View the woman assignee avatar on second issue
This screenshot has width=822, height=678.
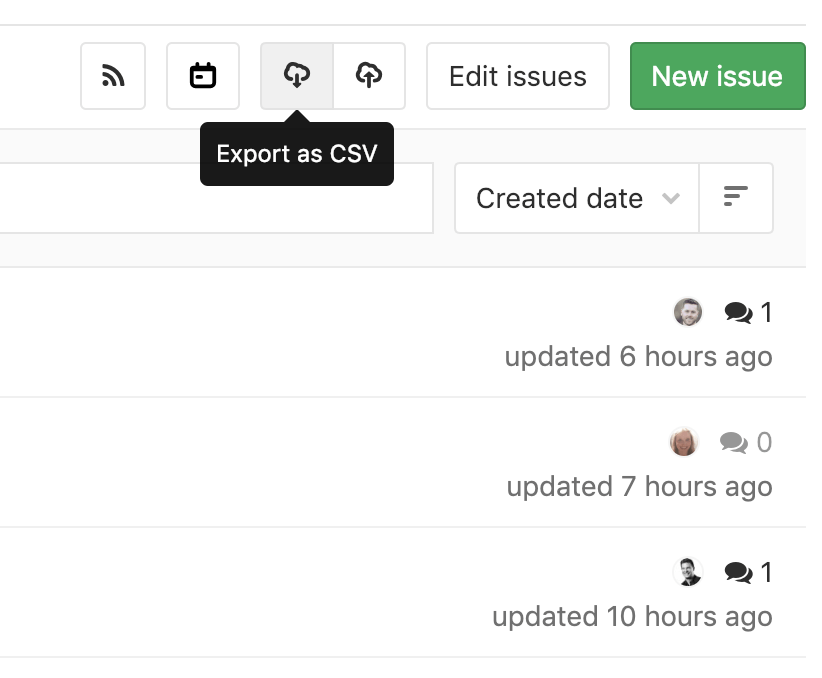tap(684, 442)
